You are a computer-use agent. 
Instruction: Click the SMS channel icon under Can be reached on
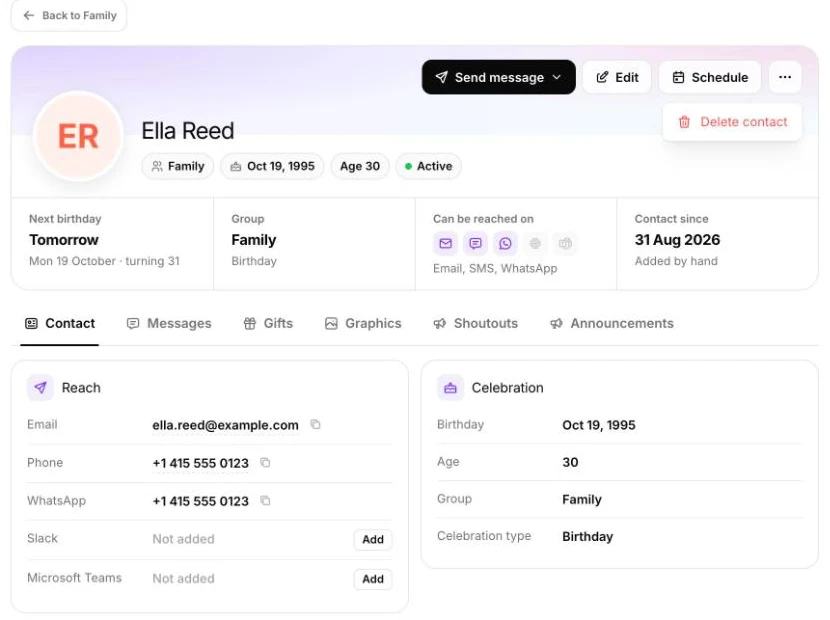[x=475, y=243]
